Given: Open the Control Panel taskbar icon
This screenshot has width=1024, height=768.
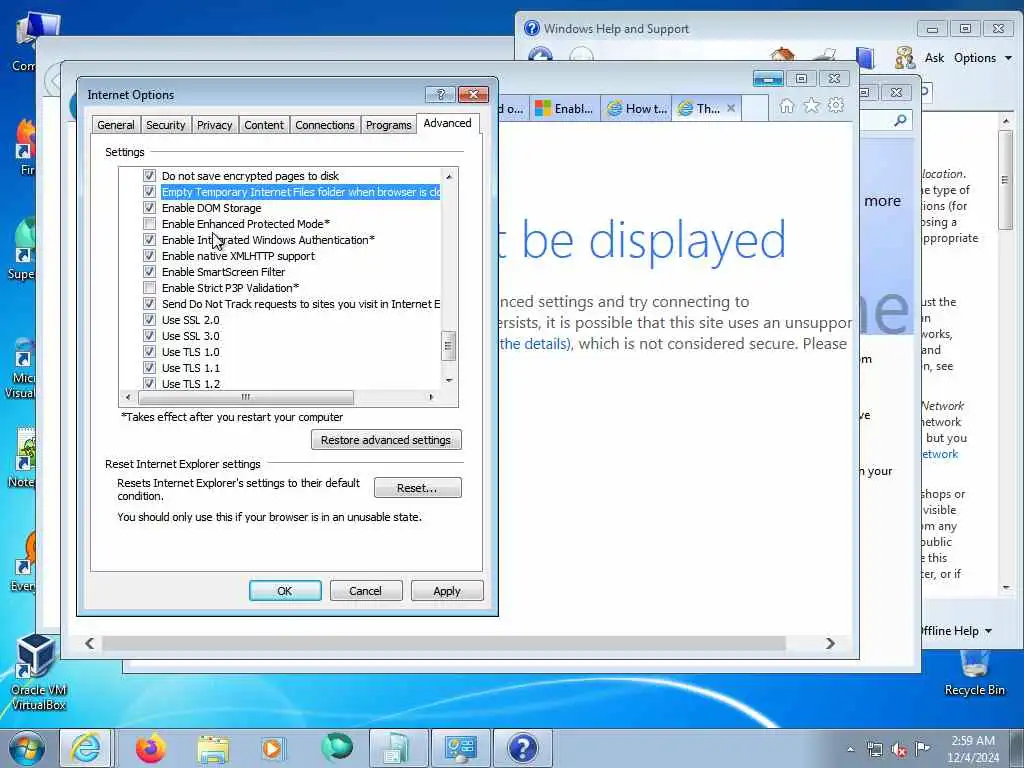Looking at the screenshot, I should point(463,748).
